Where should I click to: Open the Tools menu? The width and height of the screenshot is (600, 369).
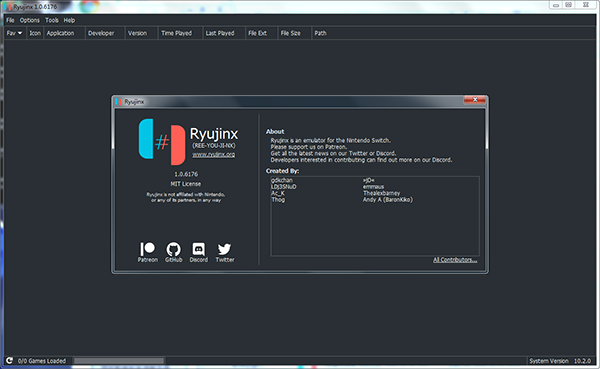click(x=52, y=20)
